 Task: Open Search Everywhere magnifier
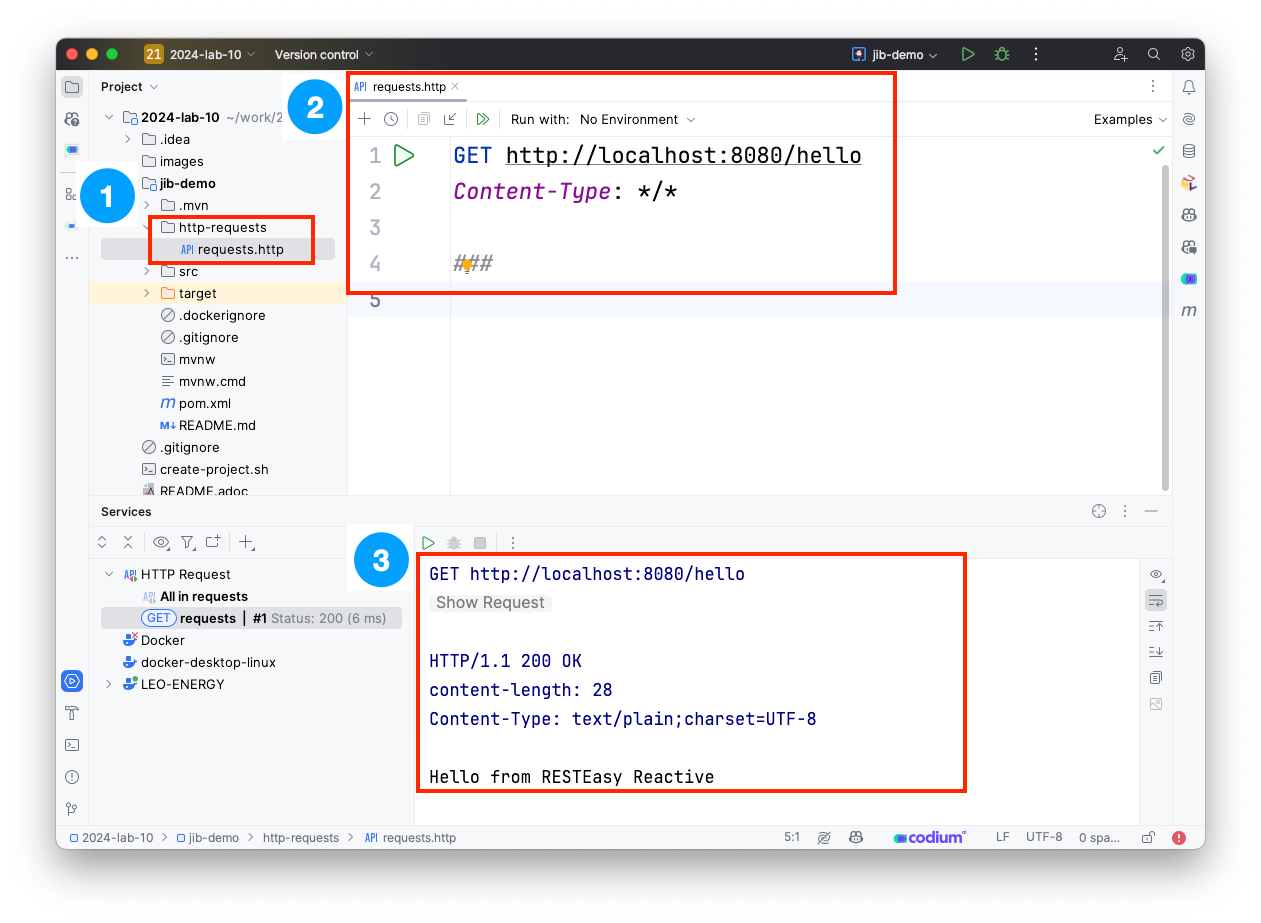coord(1154,55)
